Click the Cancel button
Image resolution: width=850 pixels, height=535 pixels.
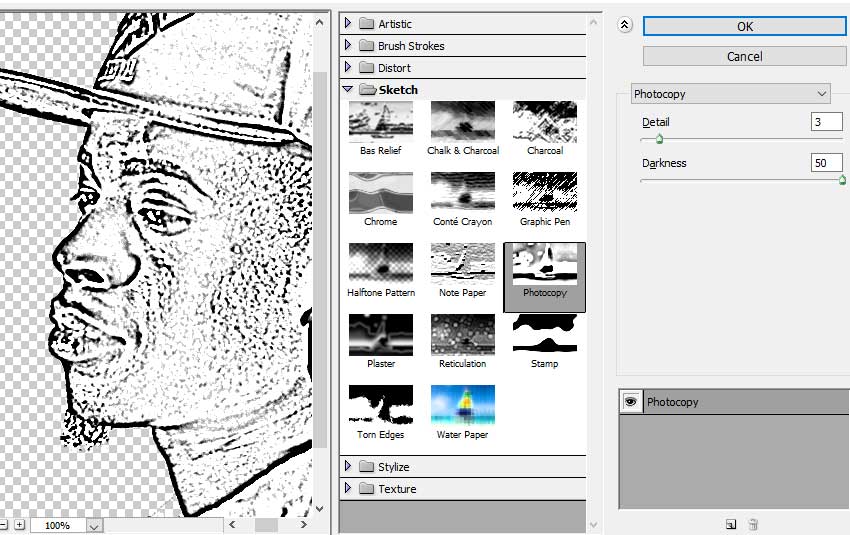744,56
